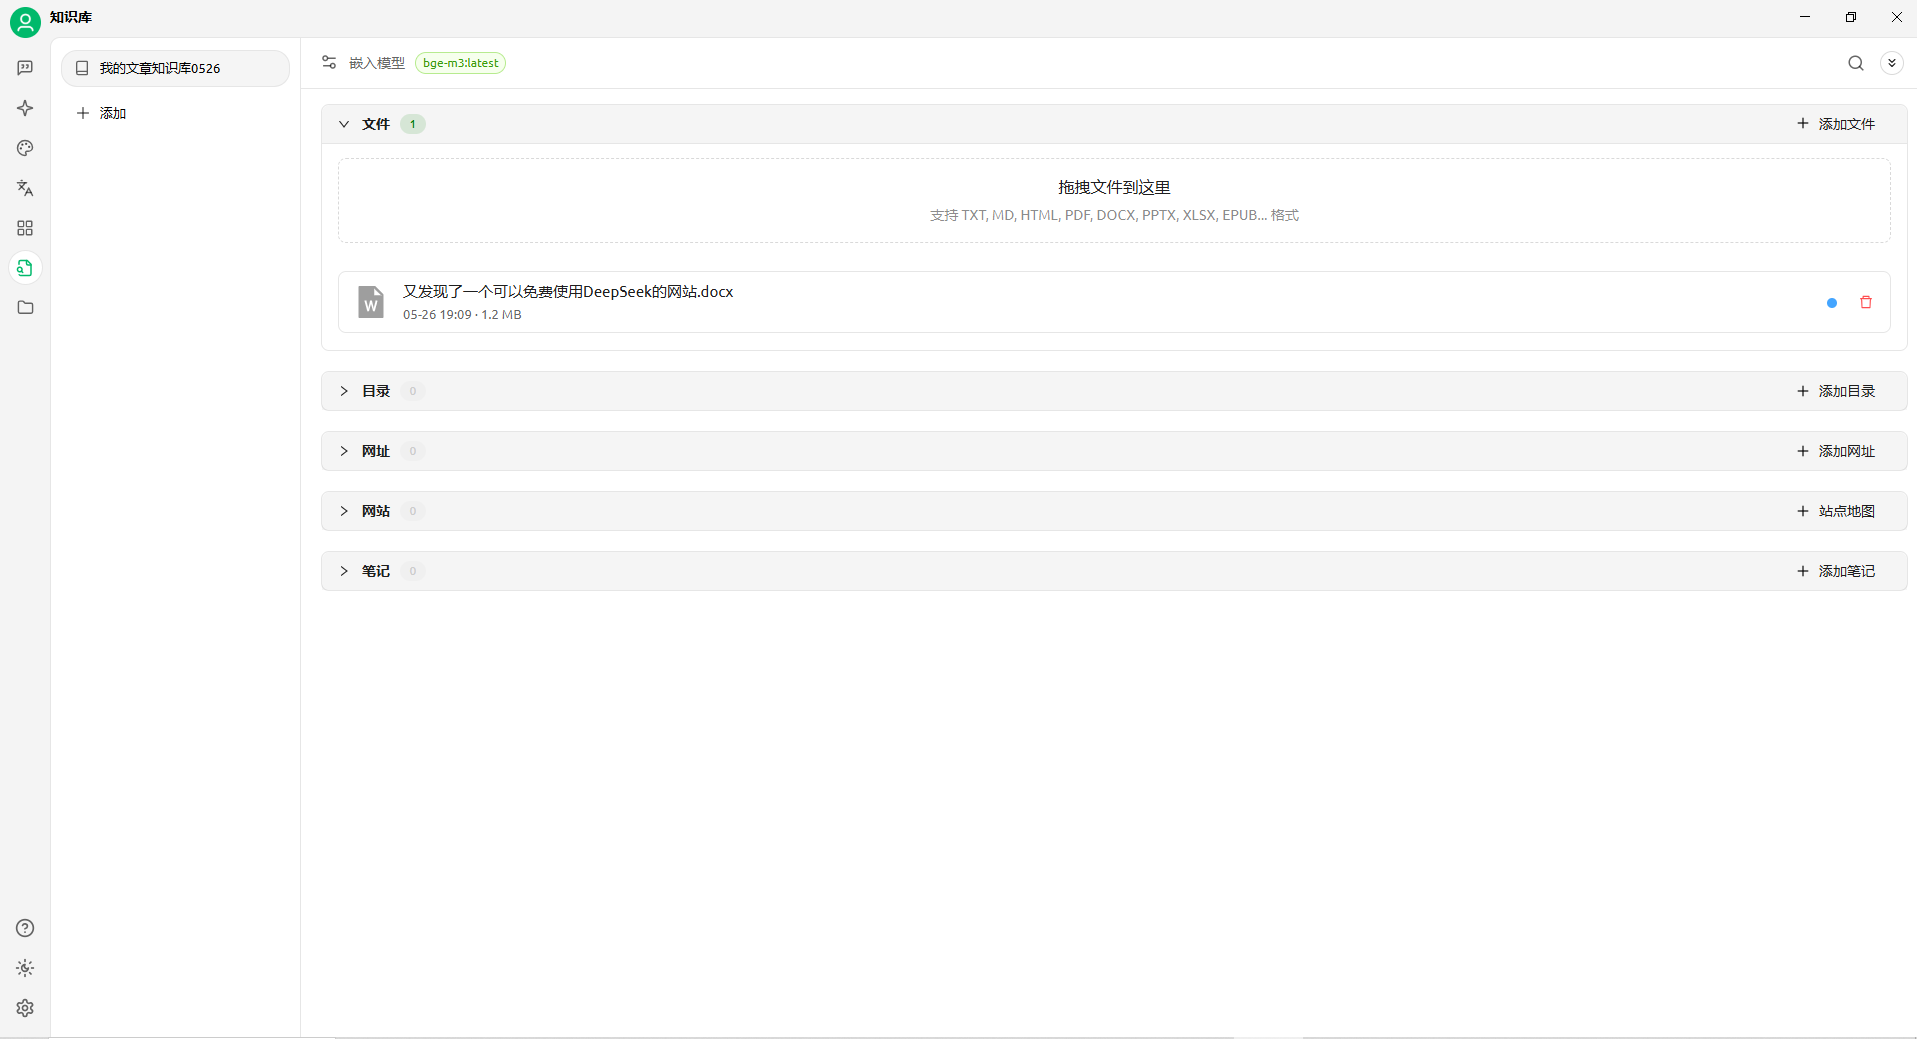Open the translate sidebar icon
Image resolution: width=1917 pixels, height=1039 pixels.
(25, 188)
